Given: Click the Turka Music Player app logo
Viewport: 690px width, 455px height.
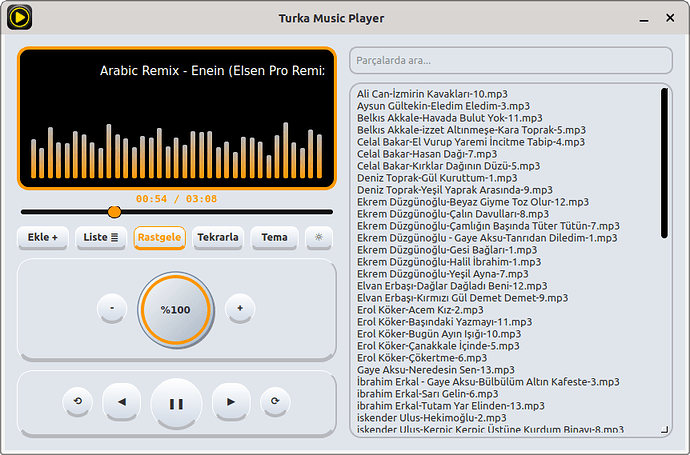Looking at the screenshot, I should point(18,17).
